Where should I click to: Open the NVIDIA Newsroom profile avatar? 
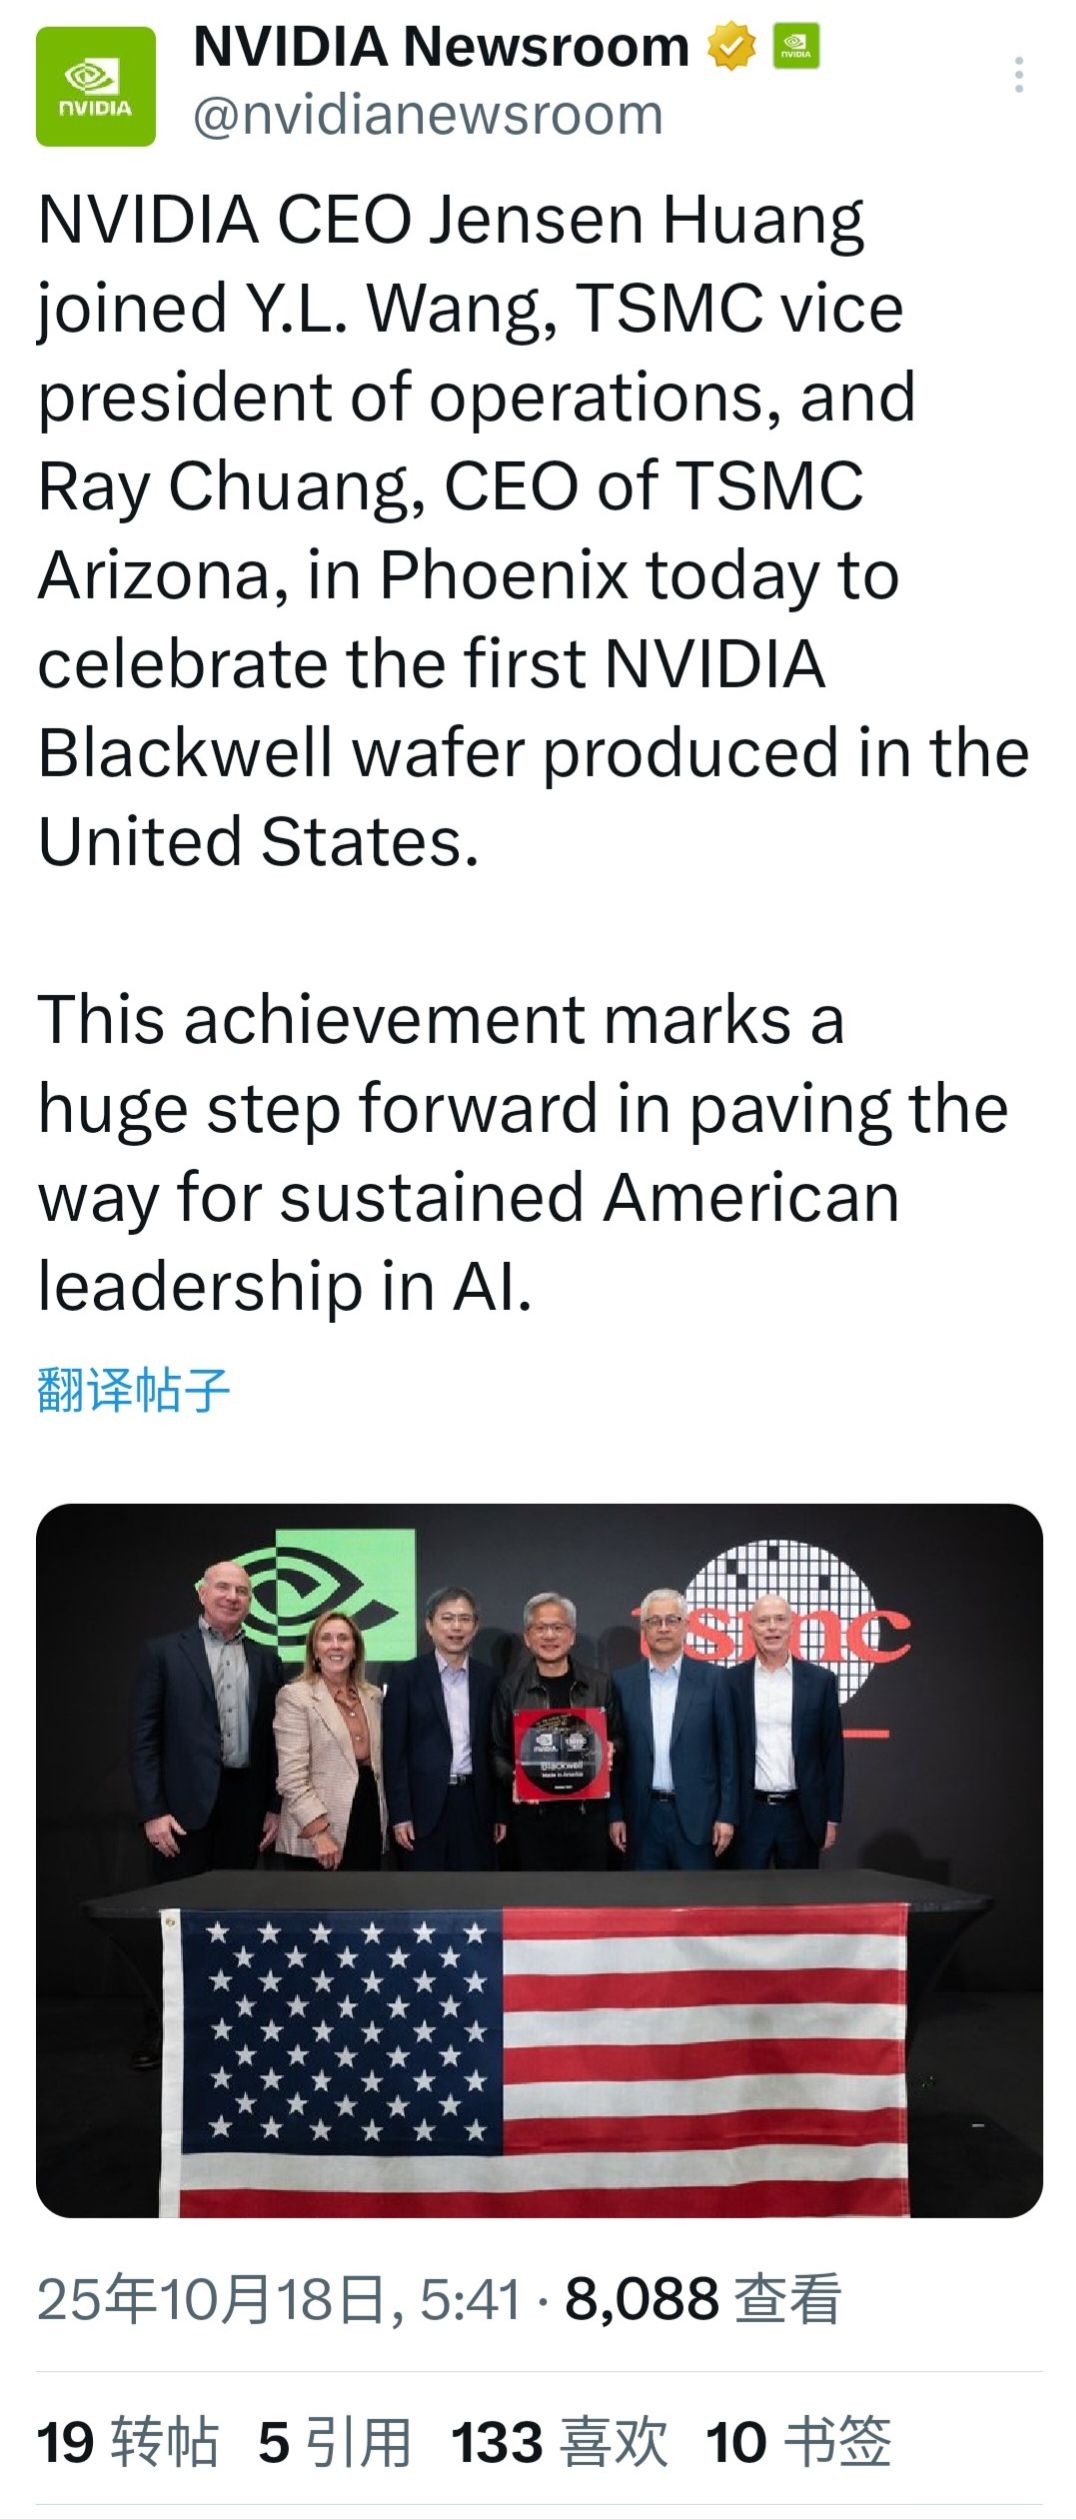click(96, 86)
